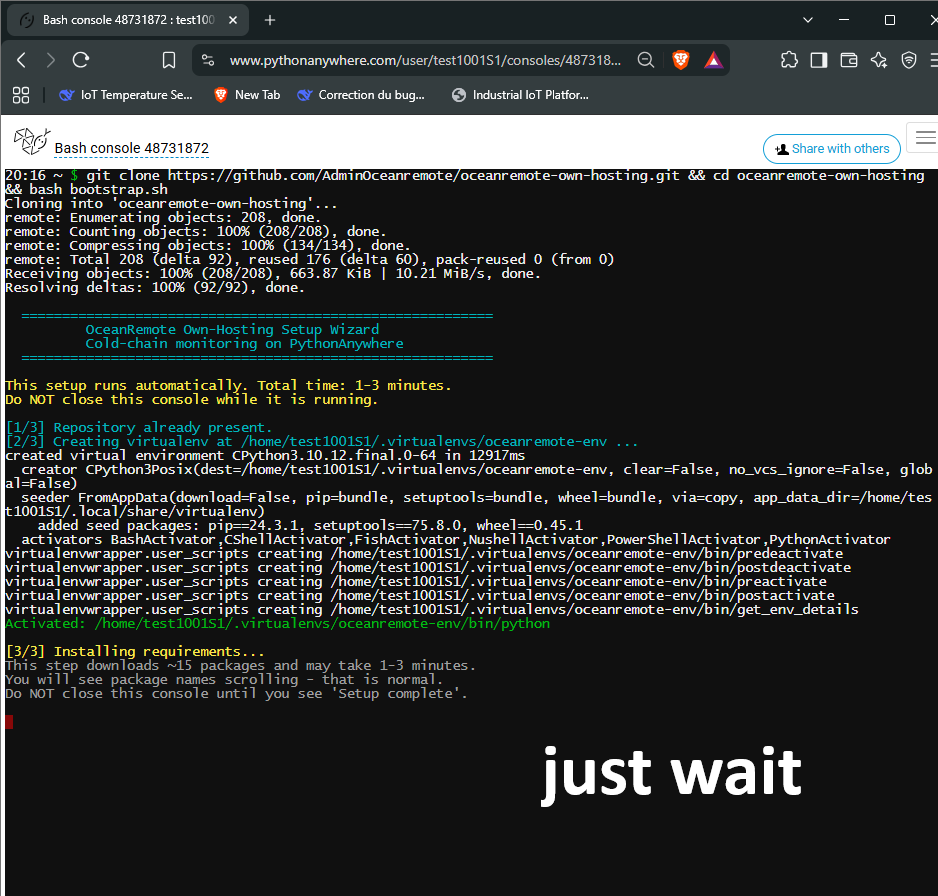Open the Brave VPN shield icon
This screenshot has height=896, width=938.
[x=909, y=60]
